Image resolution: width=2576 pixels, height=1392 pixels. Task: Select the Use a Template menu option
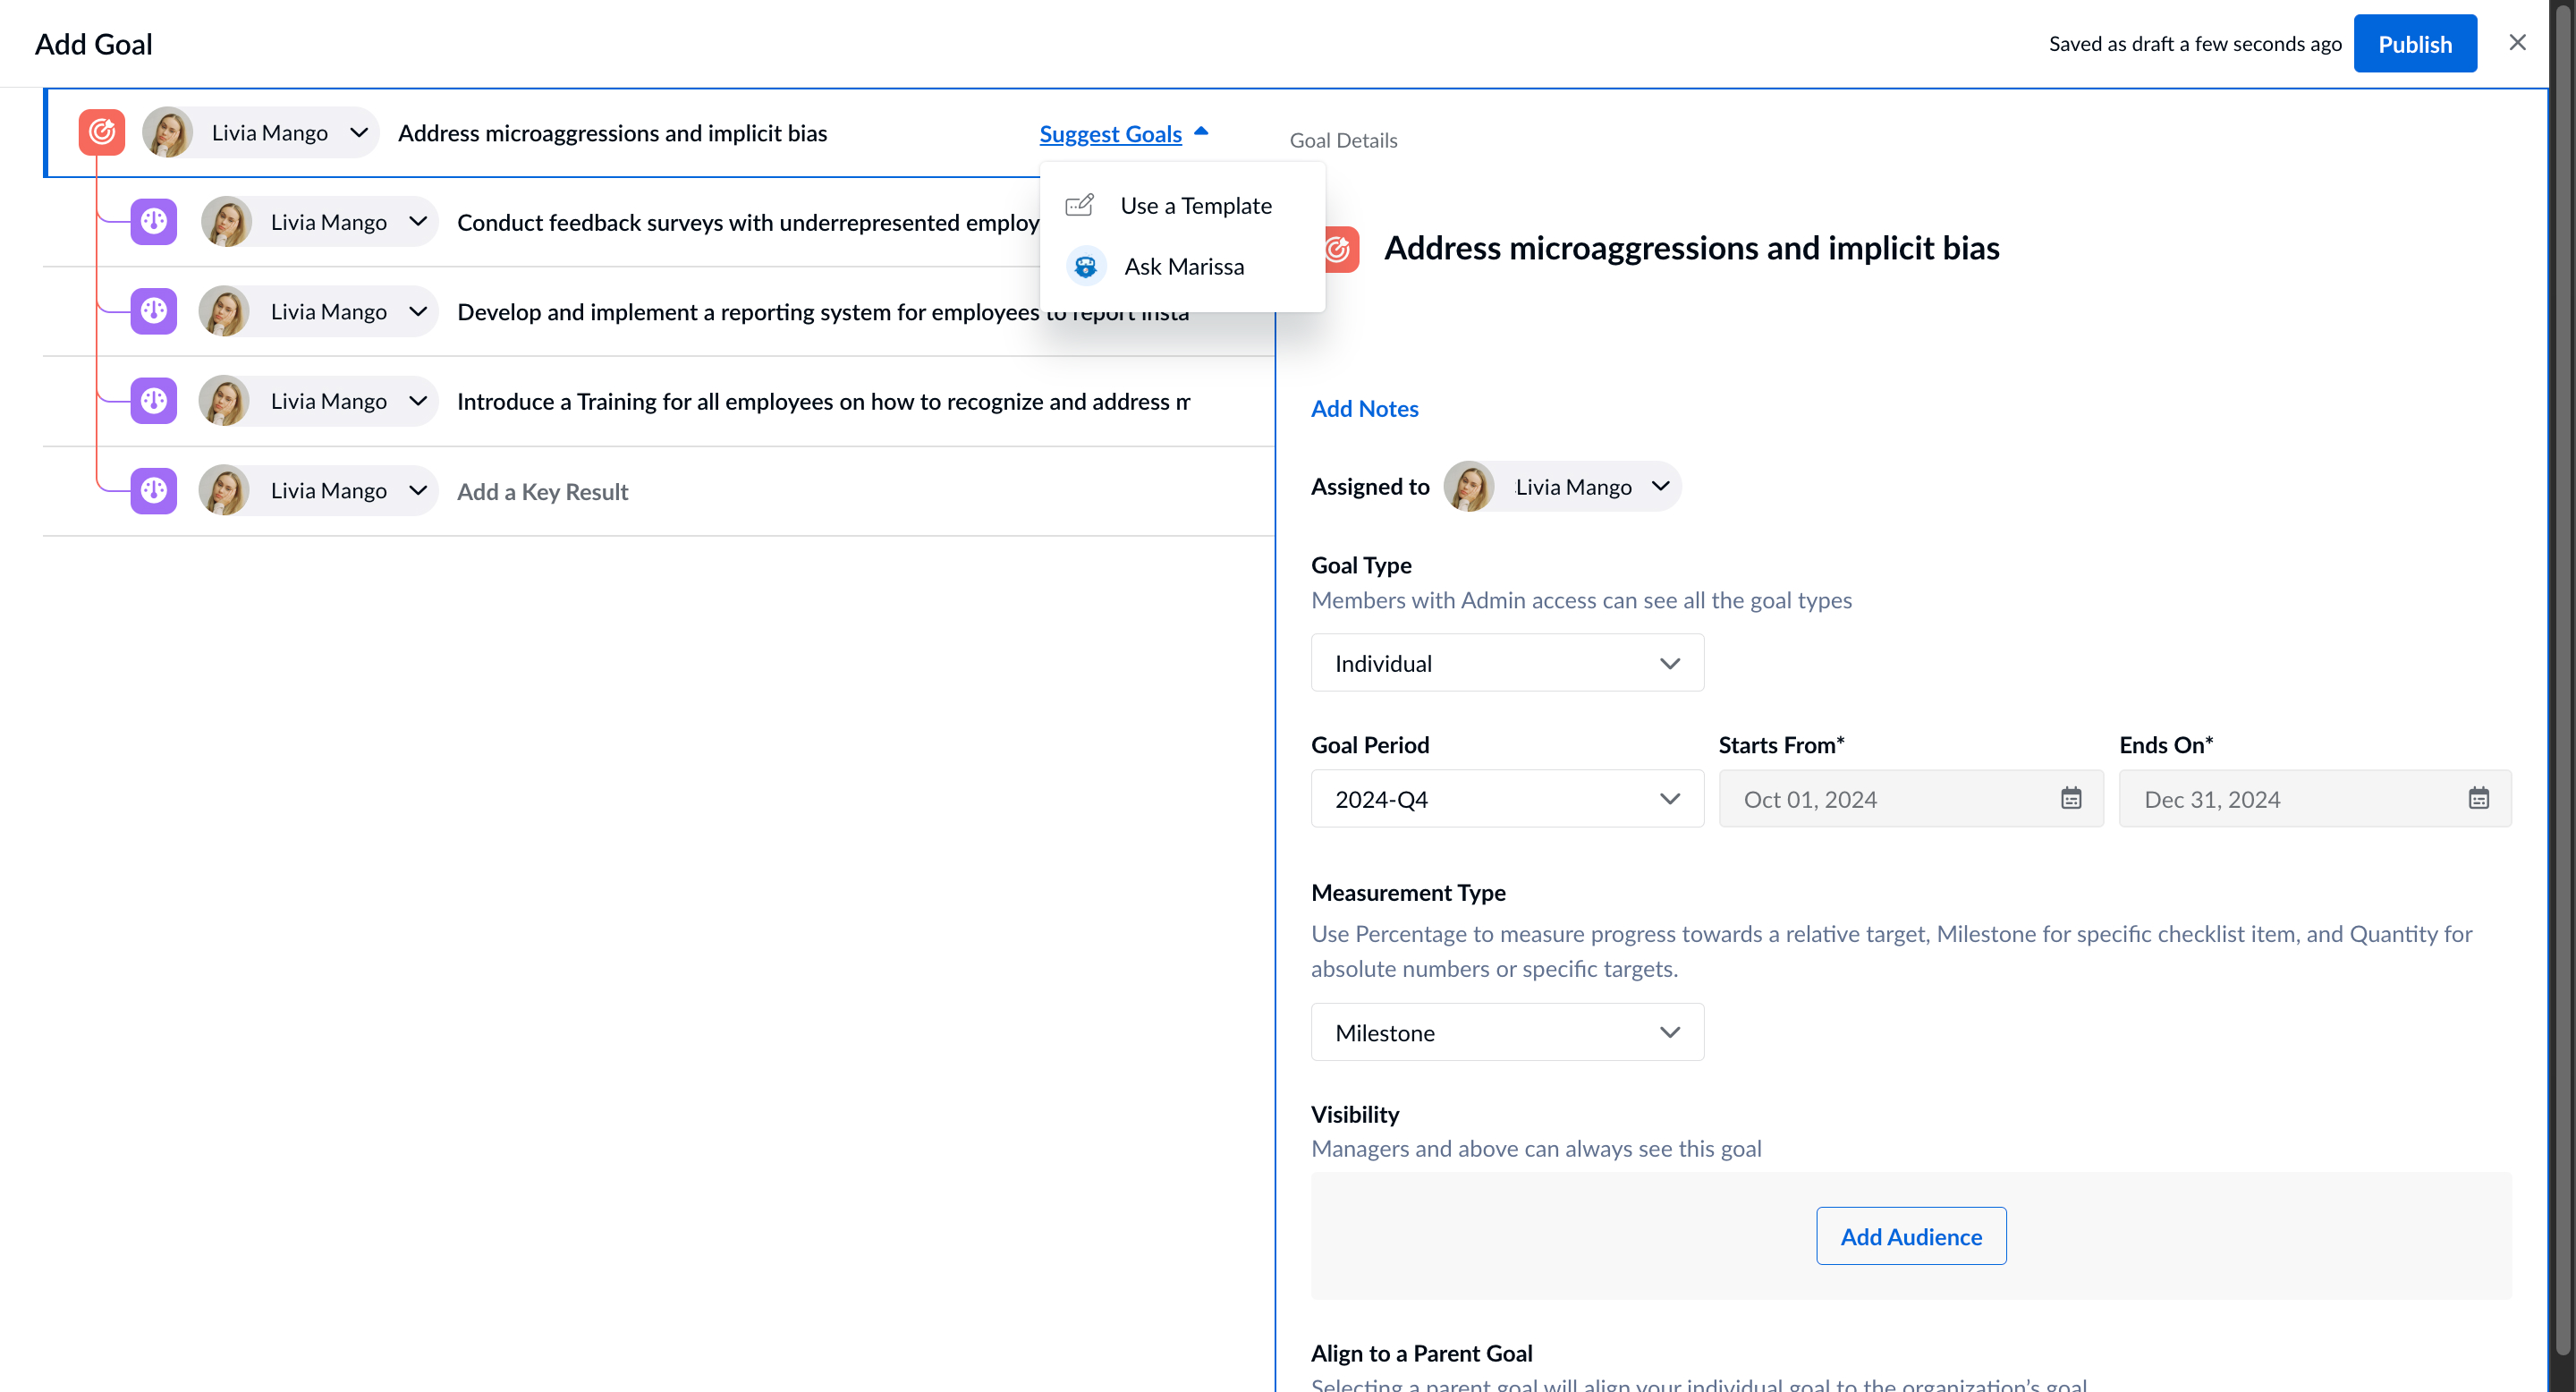pyautogui.click(x=1196, y=205)
